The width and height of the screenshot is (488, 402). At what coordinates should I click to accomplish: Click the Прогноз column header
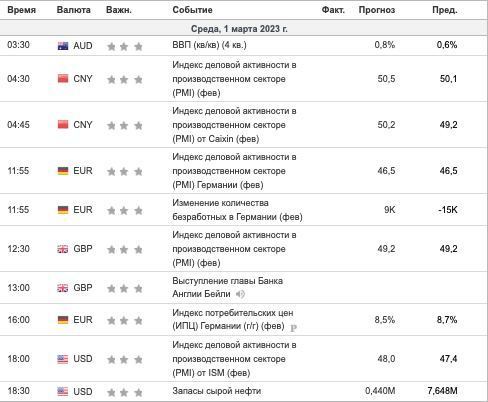377,10
